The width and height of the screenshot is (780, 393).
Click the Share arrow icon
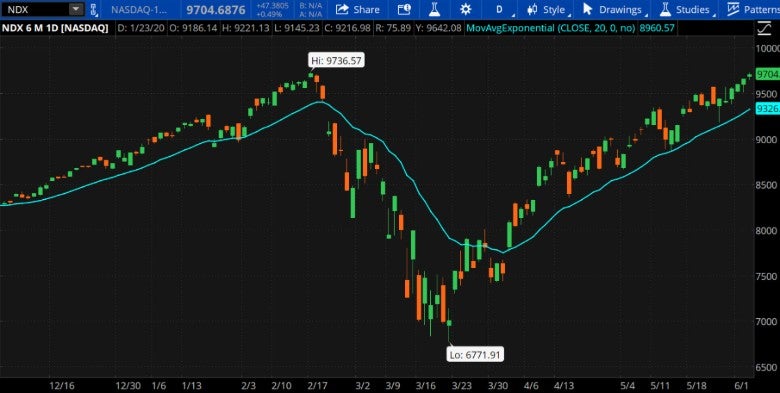pyautogui.click(x=342, y=9)
